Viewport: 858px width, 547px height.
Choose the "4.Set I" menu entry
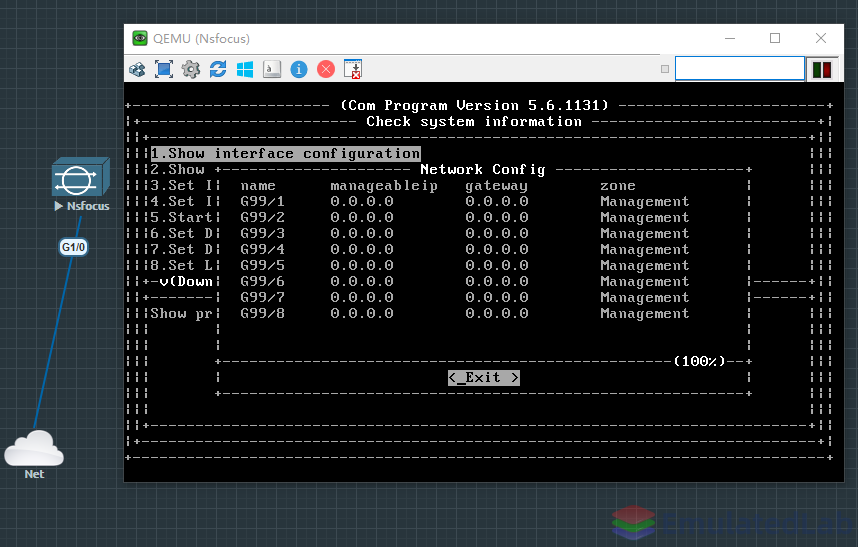click(x=182, y=201)
